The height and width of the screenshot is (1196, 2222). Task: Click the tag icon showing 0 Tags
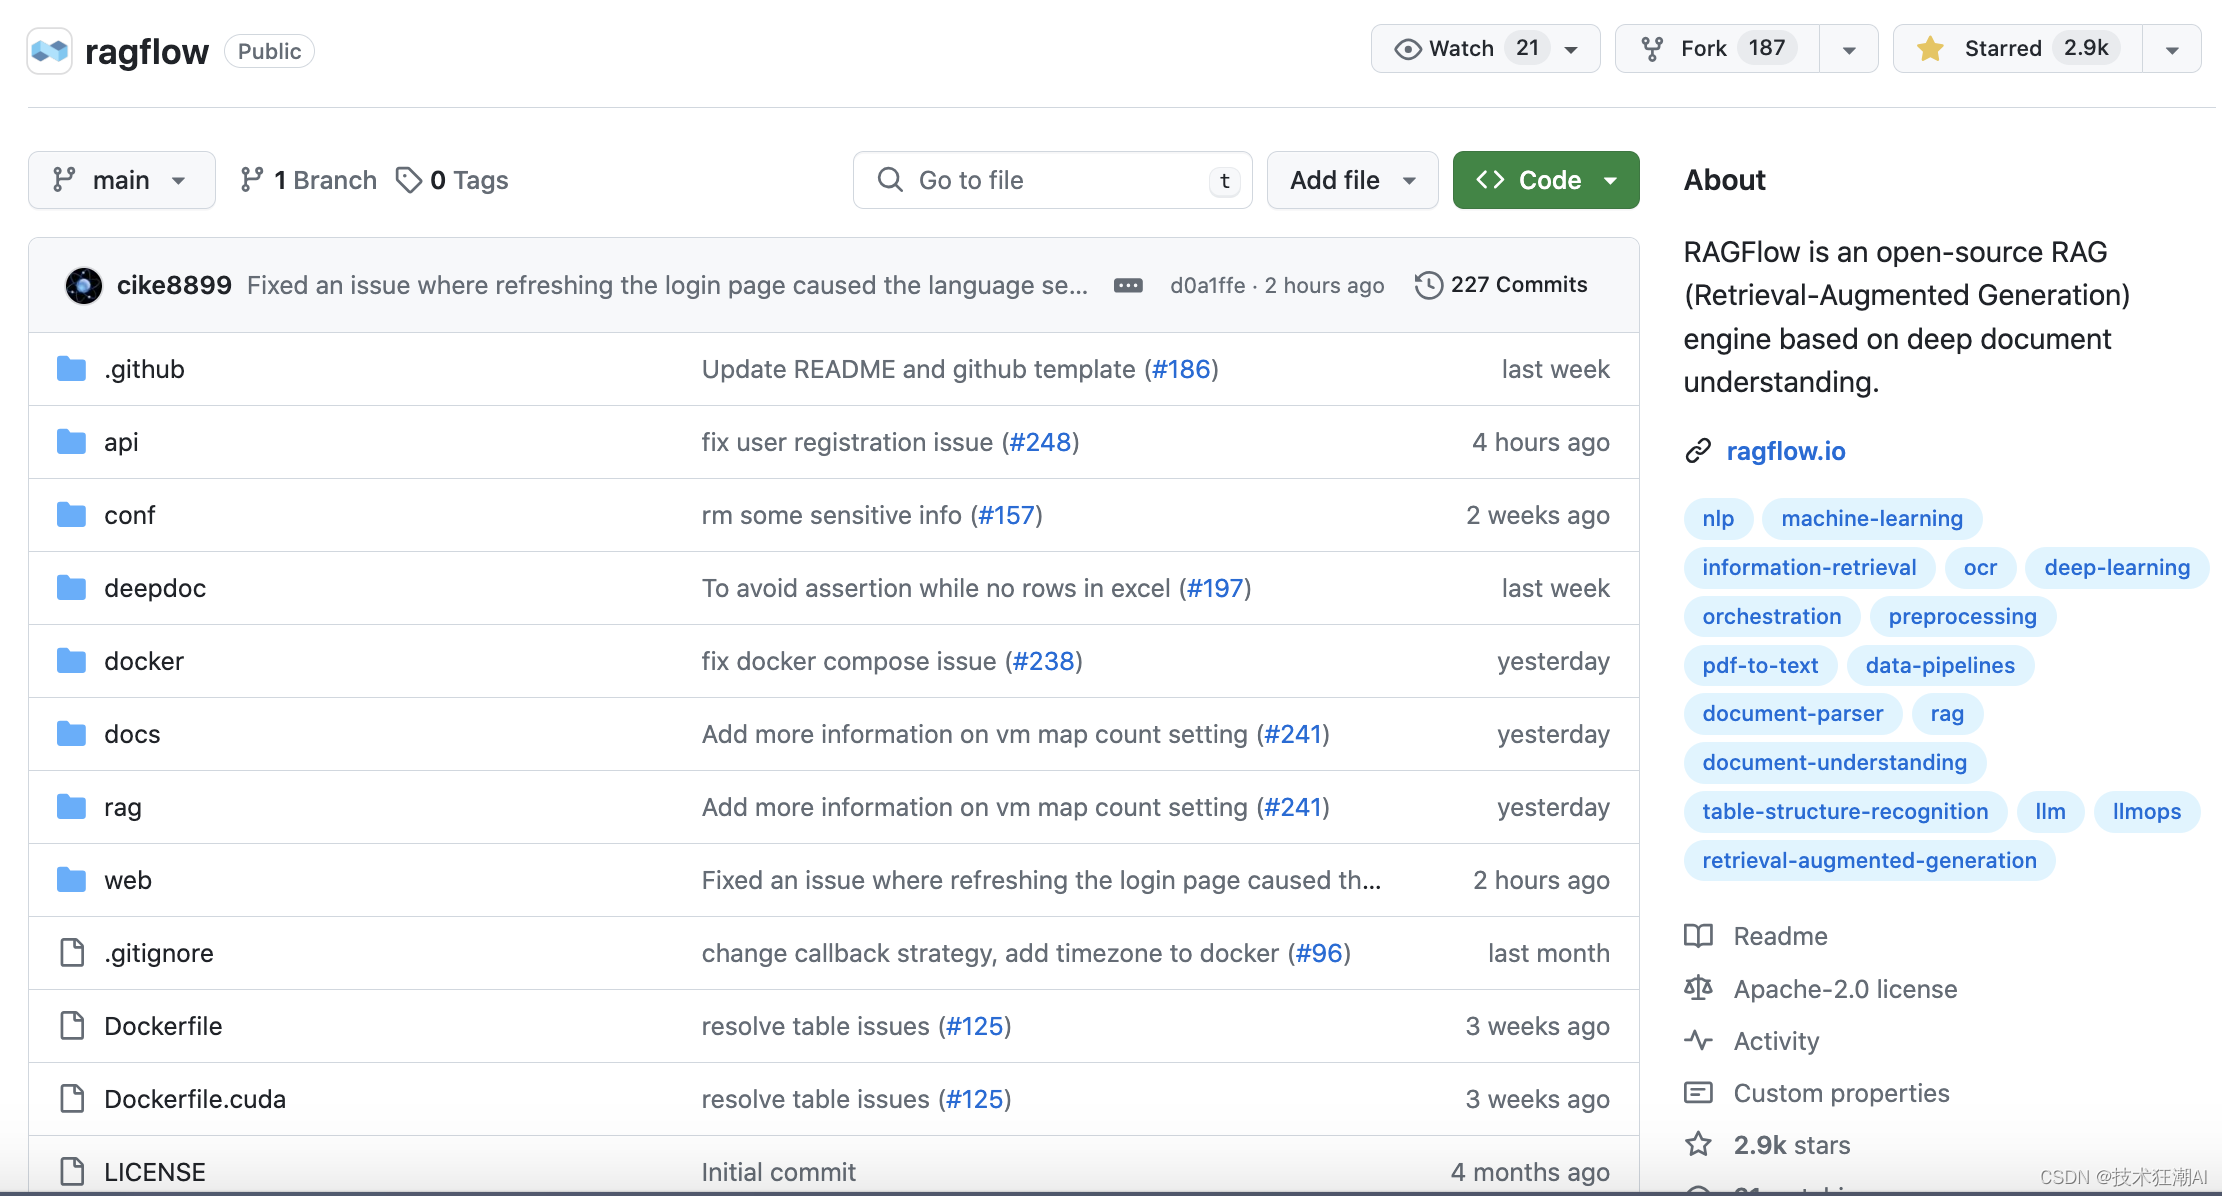(x=409, y=178)
